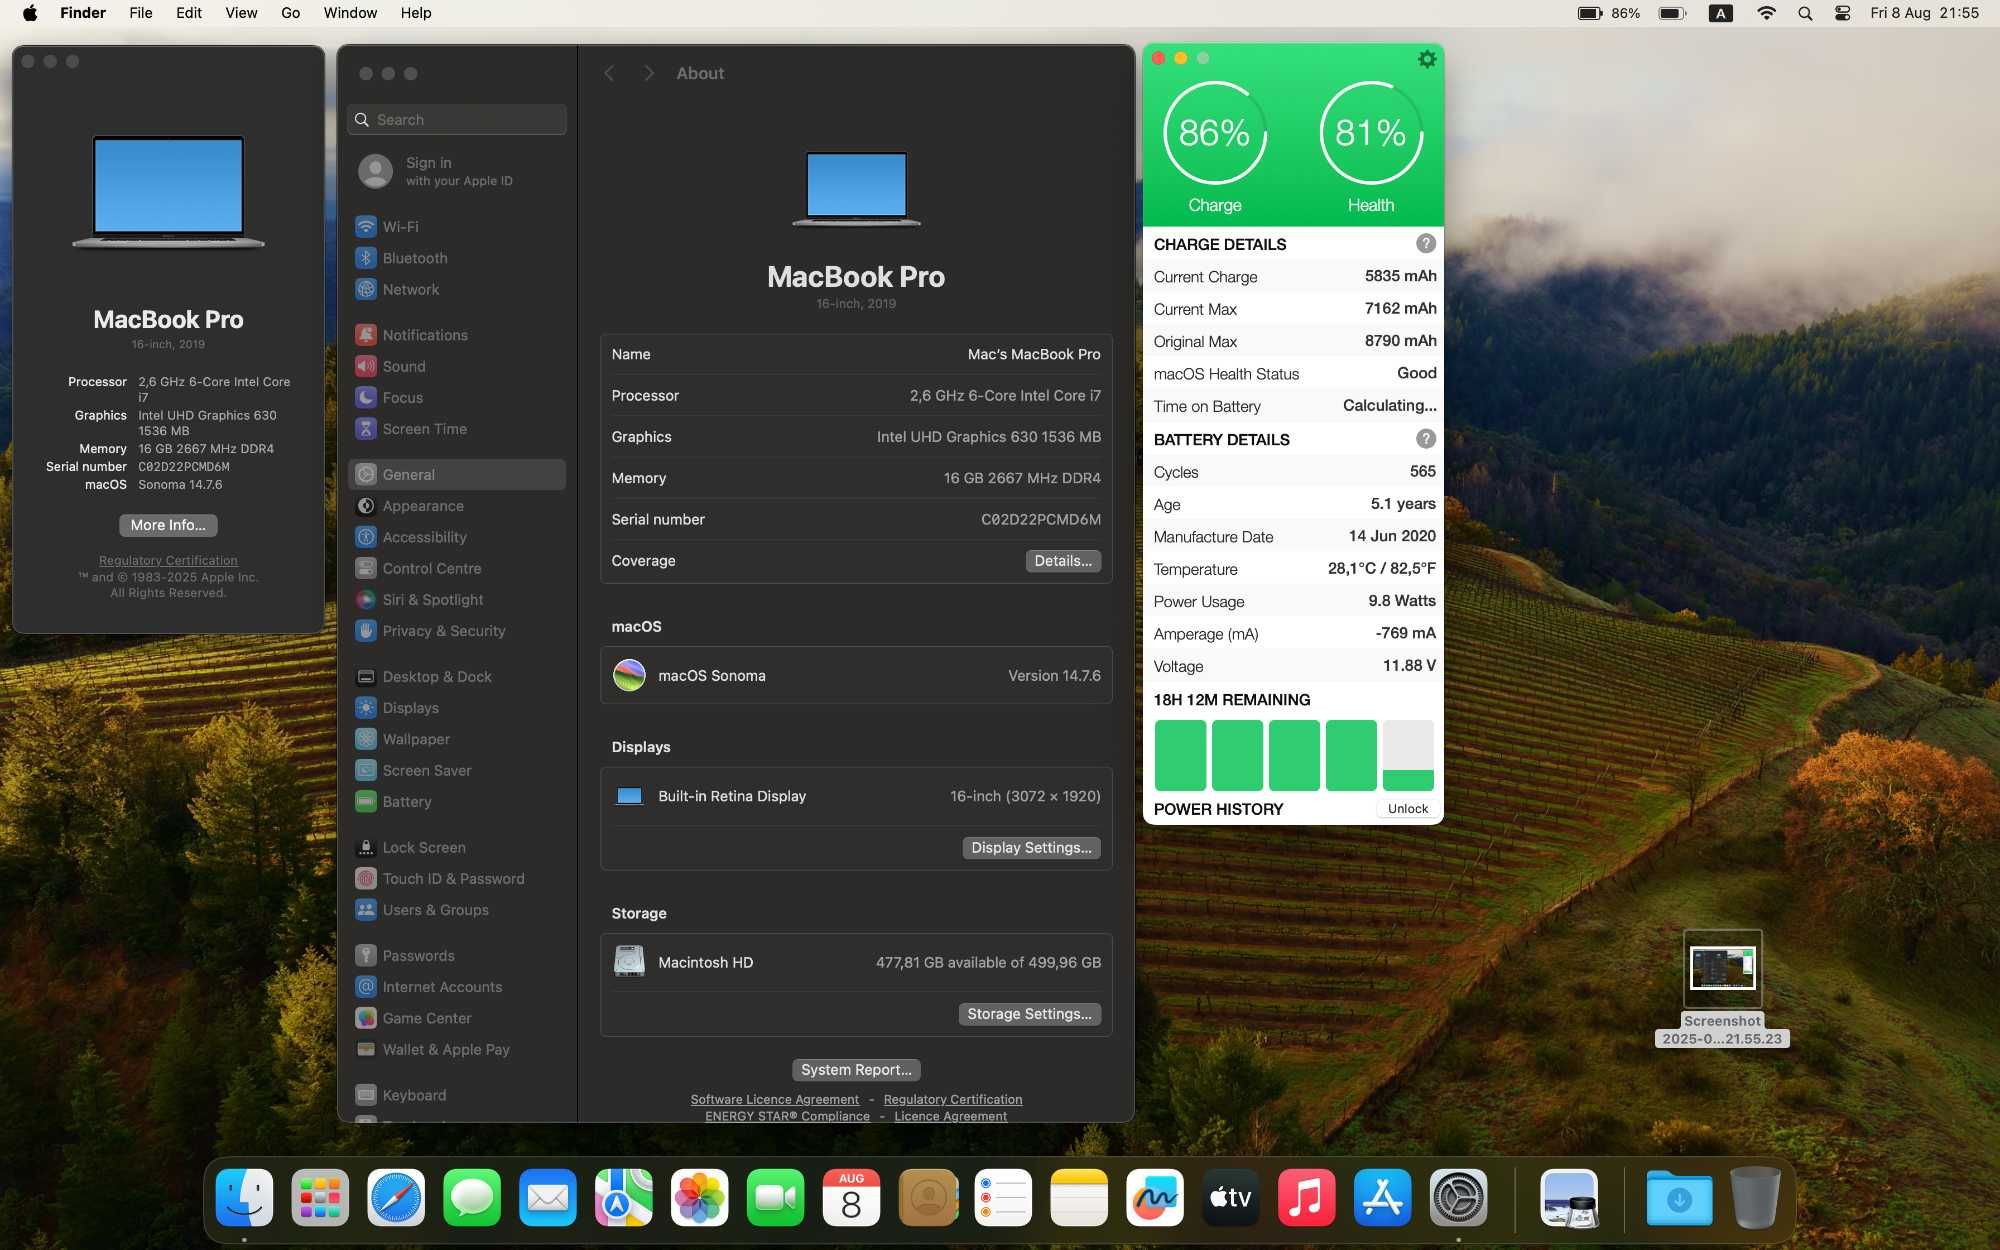2000x1250 pixels.
Task: Select Displays in the settings sidebar
Action: [x=457, y=708]
